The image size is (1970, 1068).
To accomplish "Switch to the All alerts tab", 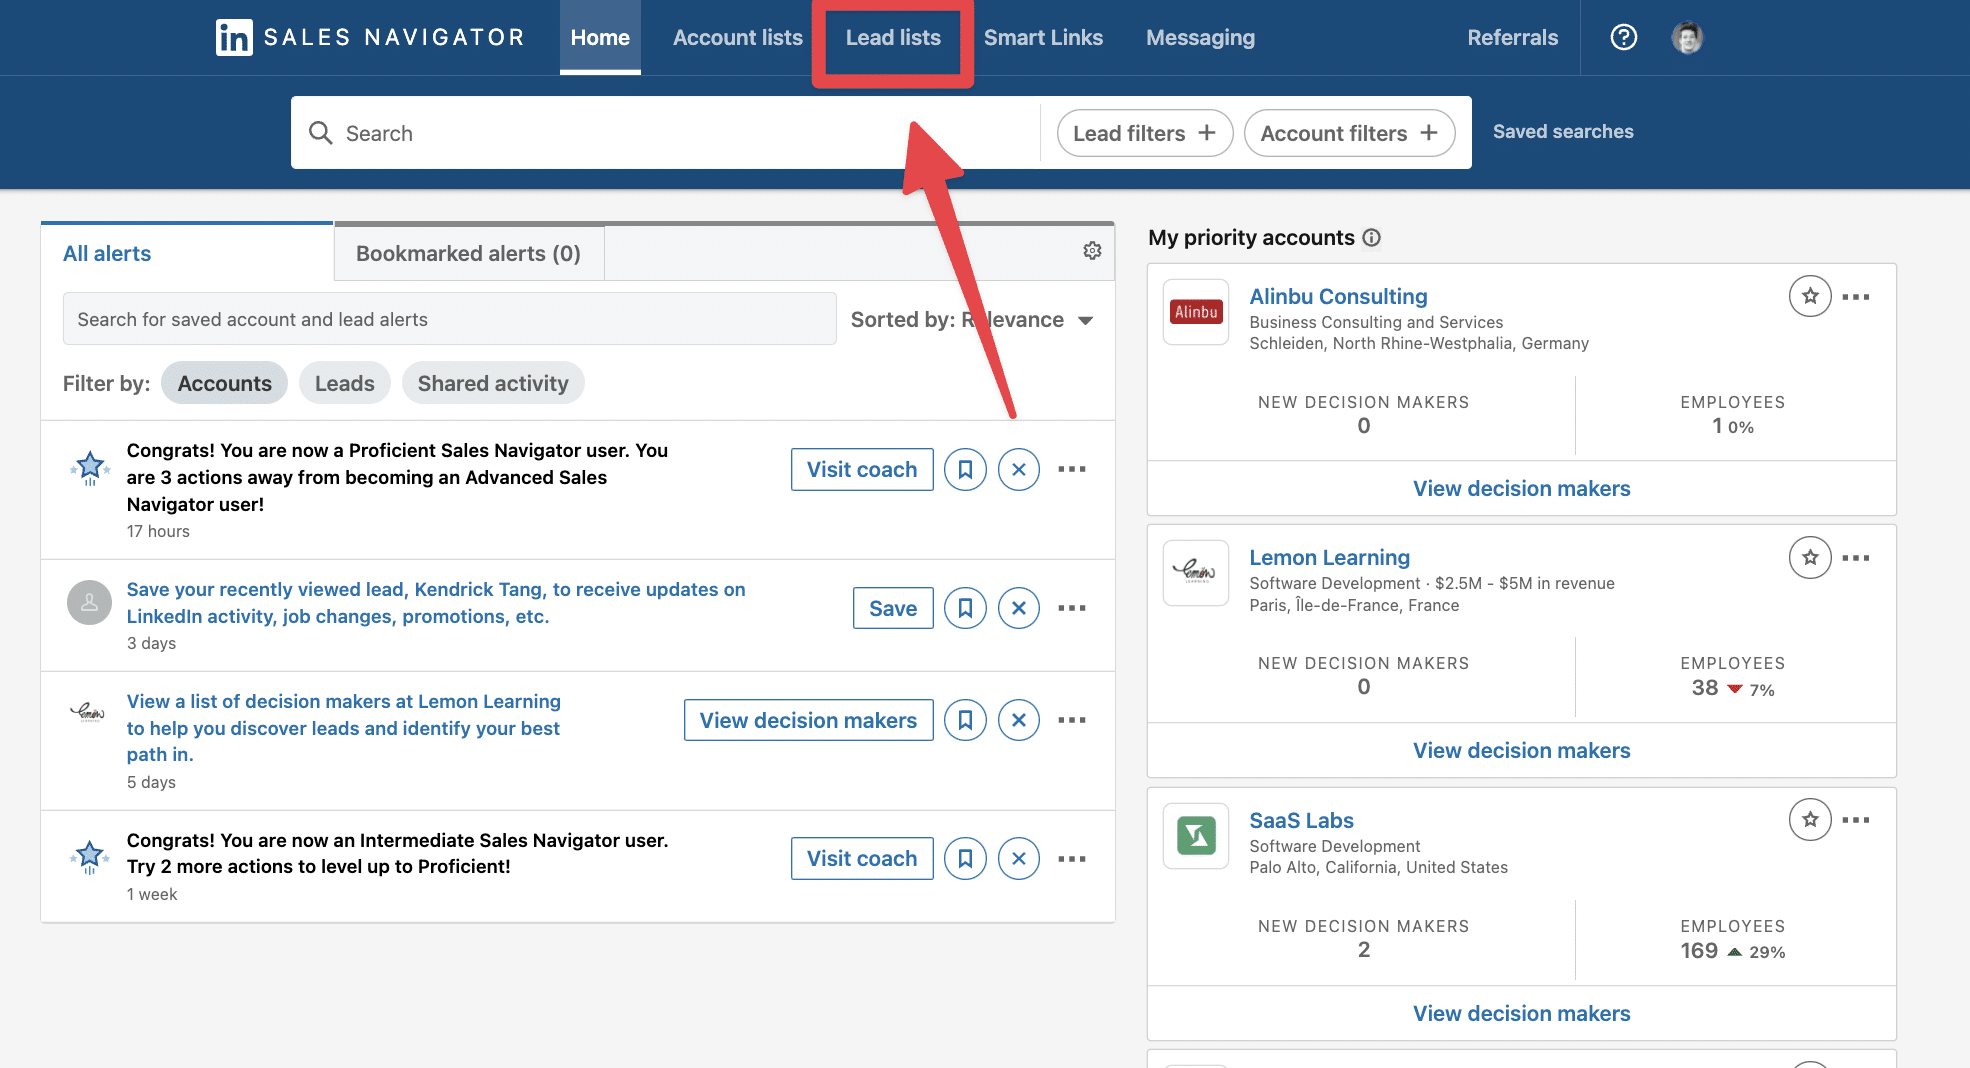I will click(187, 253).
